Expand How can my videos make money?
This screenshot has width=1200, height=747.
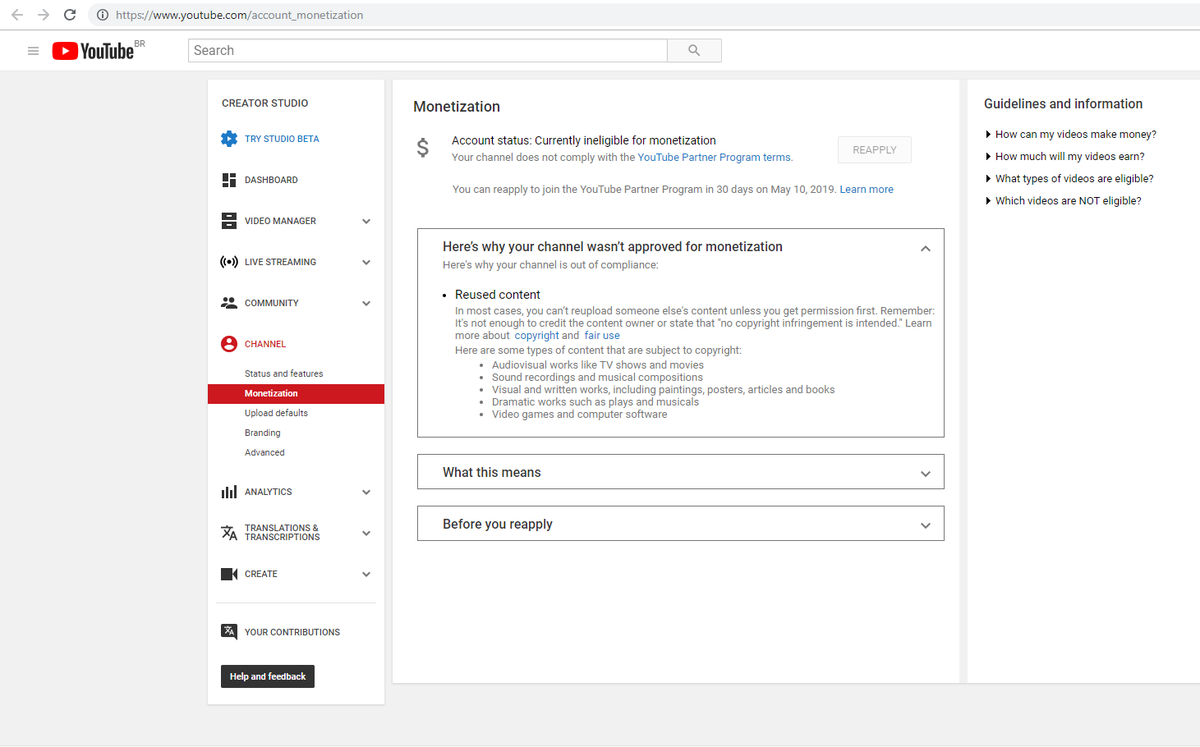coord(1070,134)
